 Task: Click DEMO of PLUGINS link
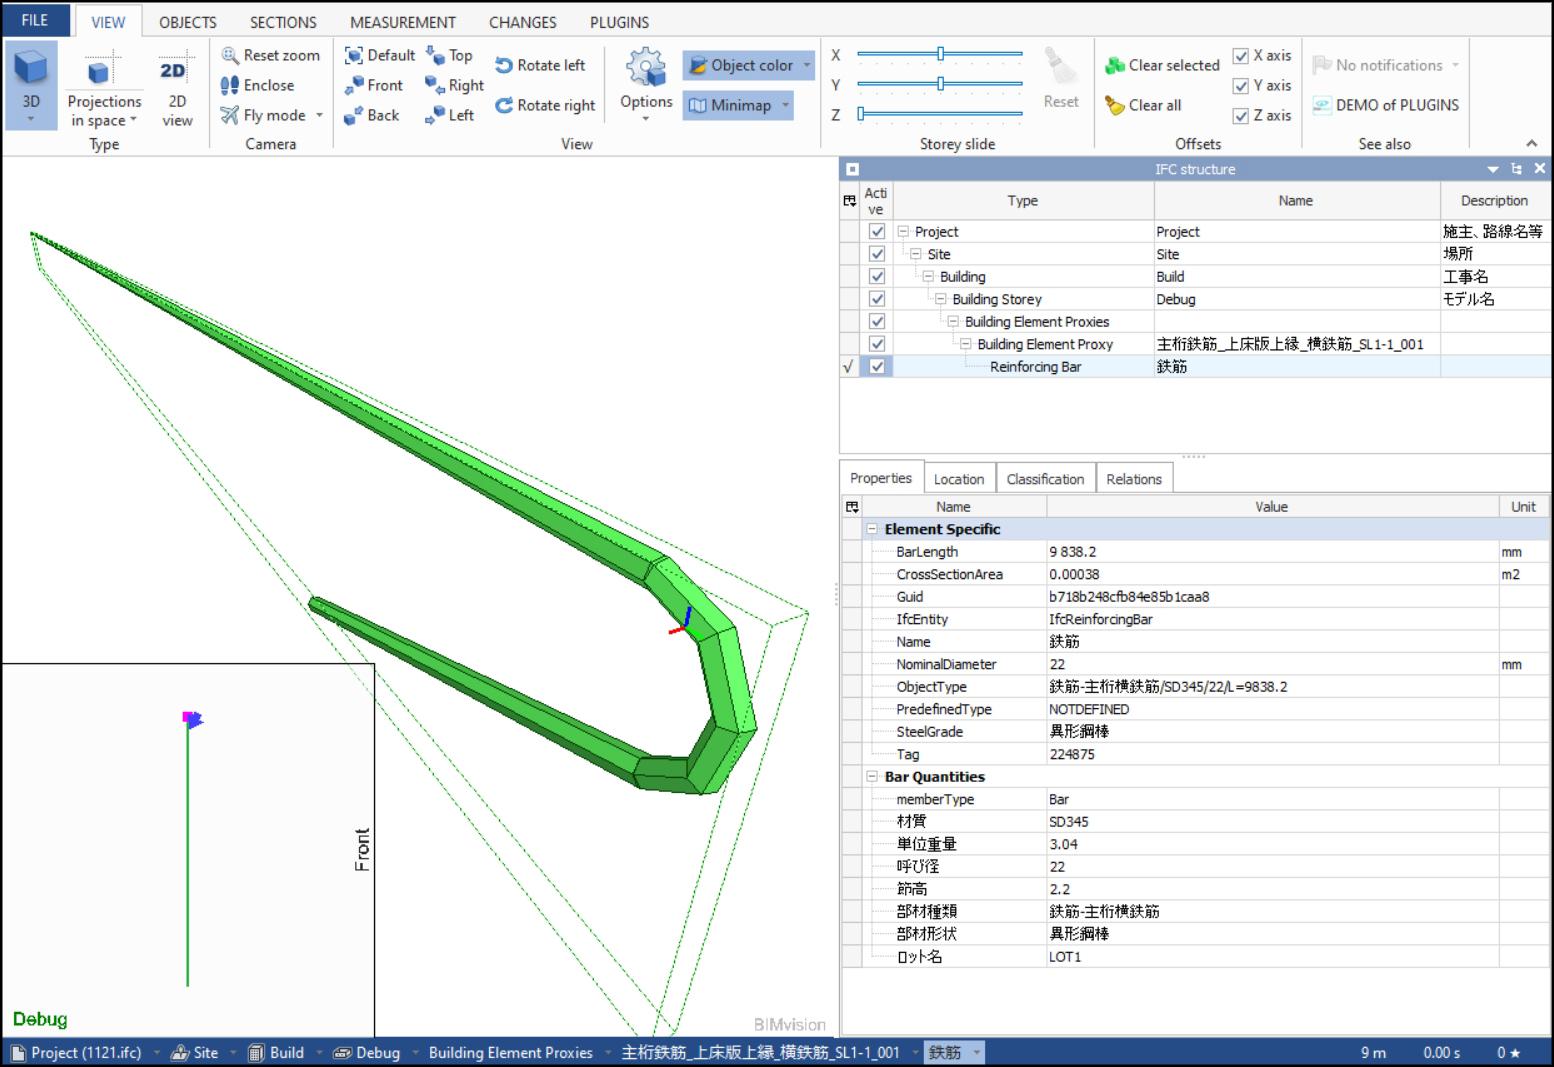[x=1396, y=105]
